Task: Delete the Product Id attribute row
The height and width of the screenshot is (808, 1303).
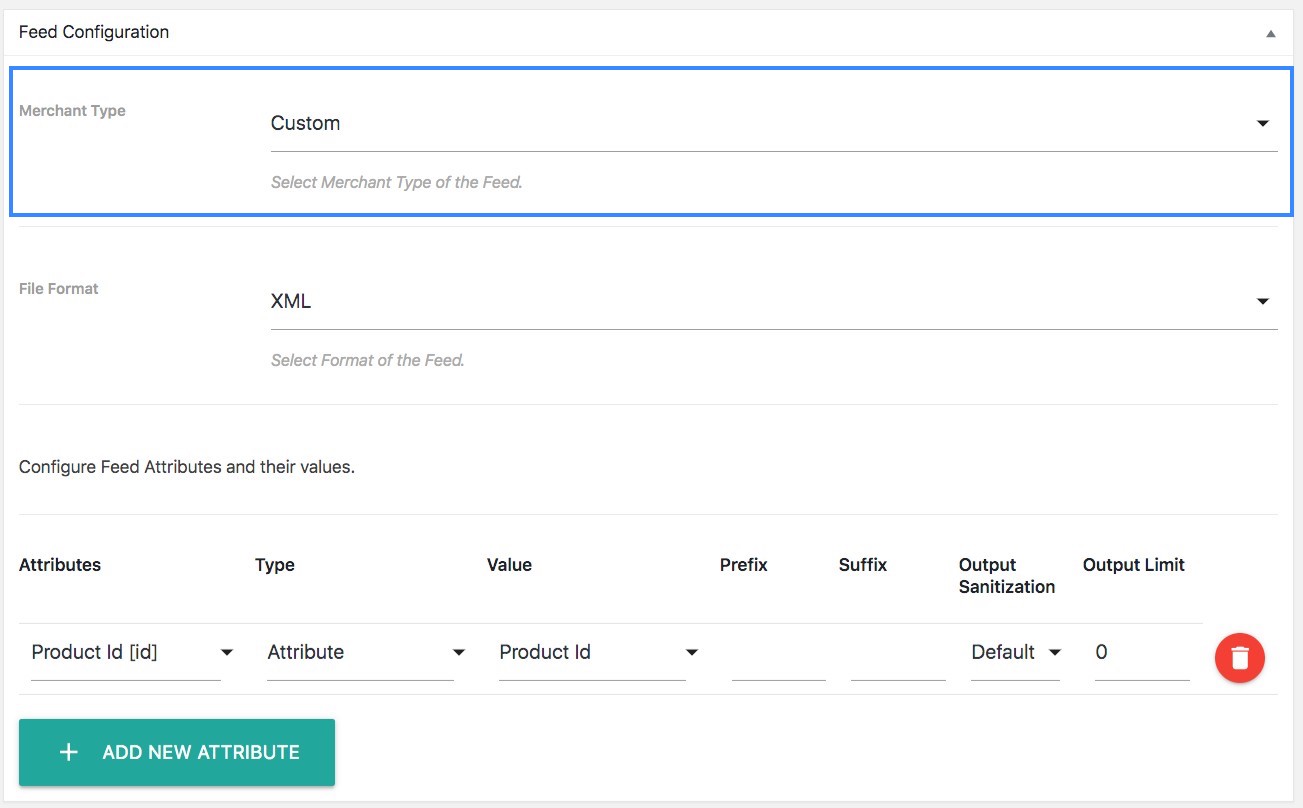Action: point(1239,657)
